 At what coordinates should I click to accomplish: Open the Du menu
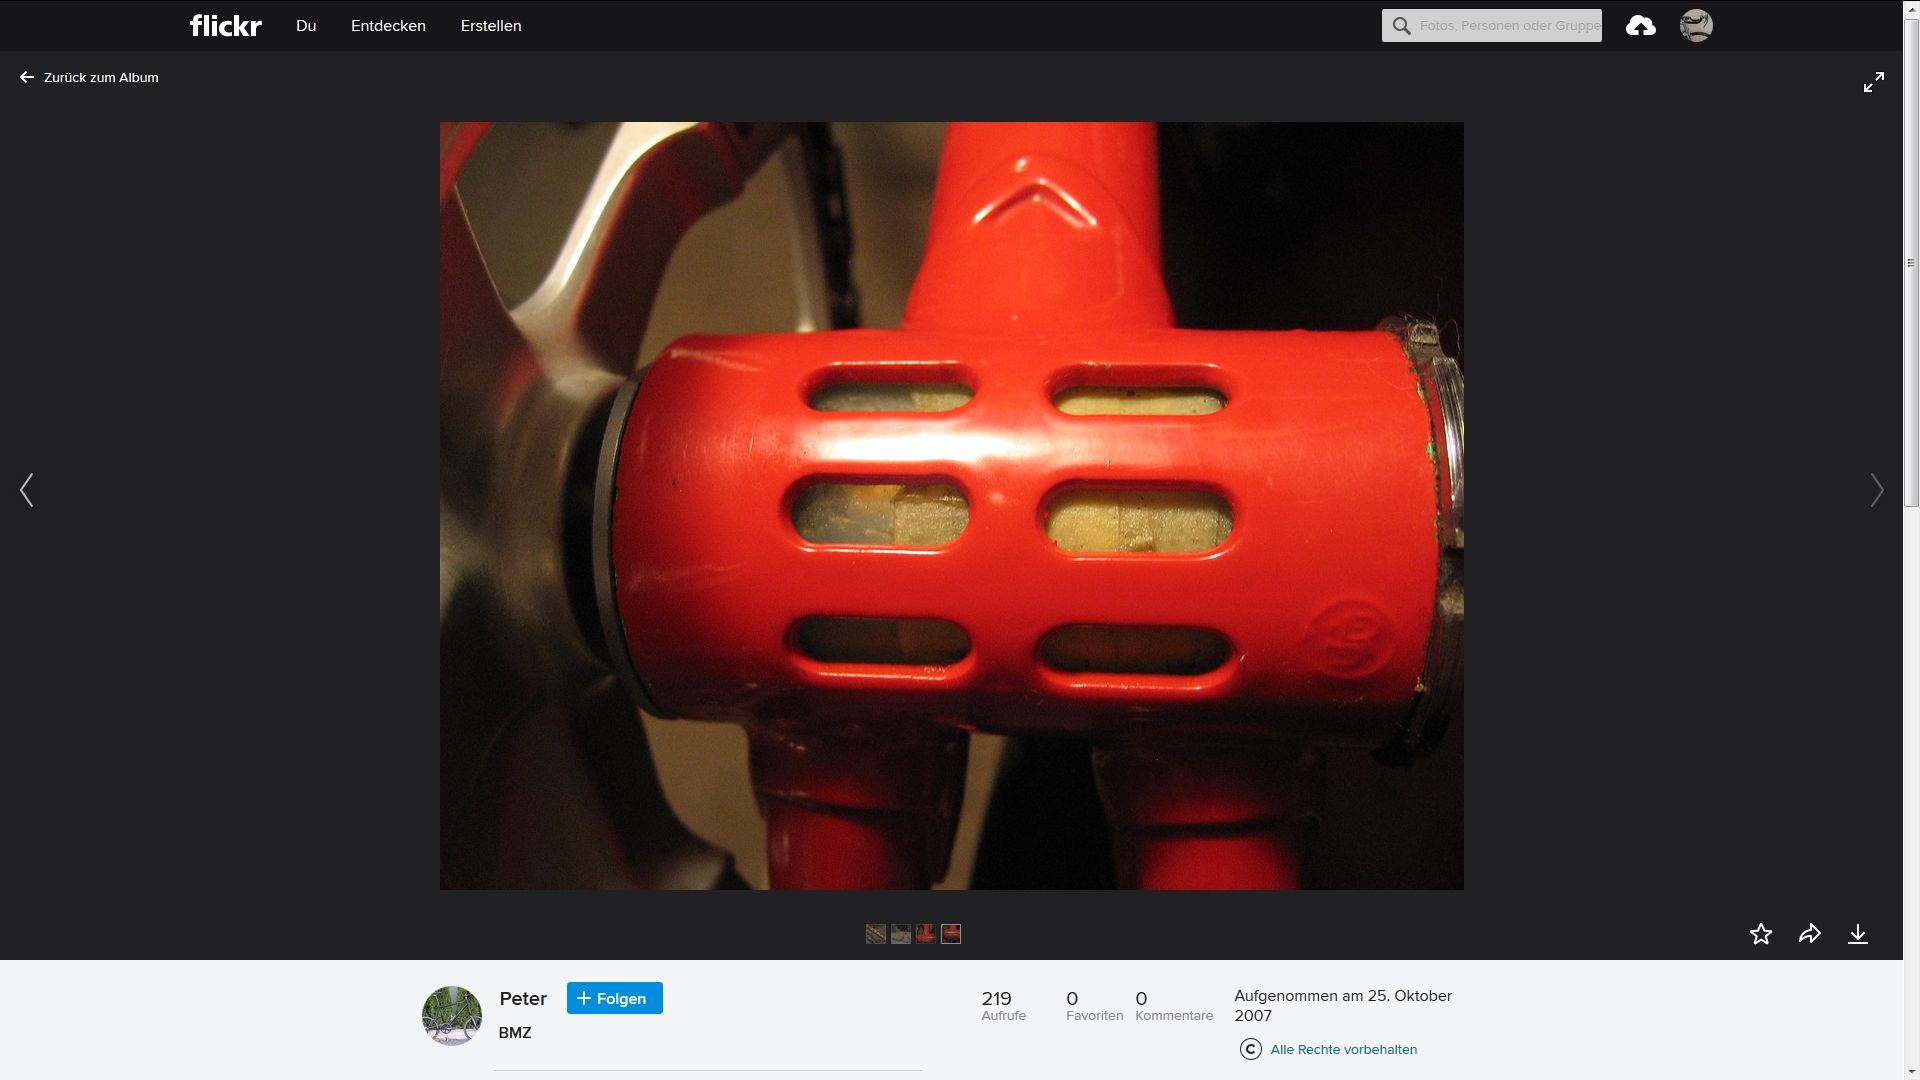[306, 26]
